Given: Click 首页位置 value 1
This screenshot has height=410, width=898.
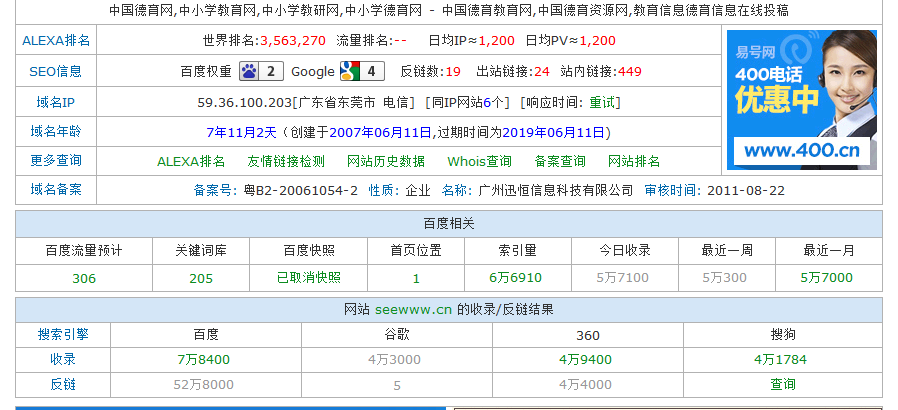Looking at the screenshot, I should tap(416, 278).
